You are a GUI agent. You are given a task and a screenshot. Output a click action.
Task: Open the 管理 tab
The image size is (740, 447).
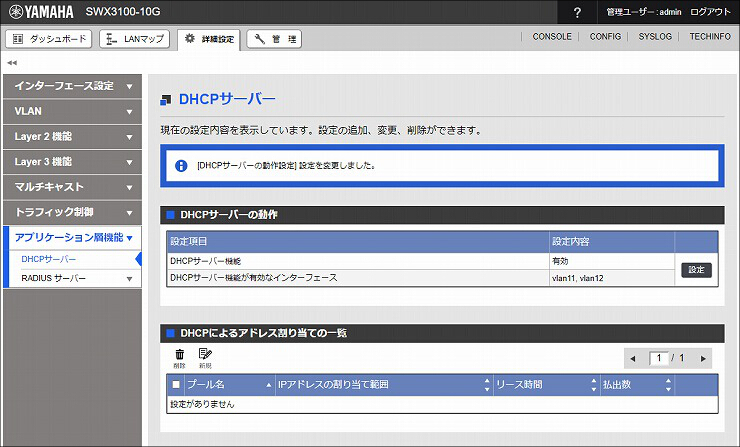click(x=274, y=39)
